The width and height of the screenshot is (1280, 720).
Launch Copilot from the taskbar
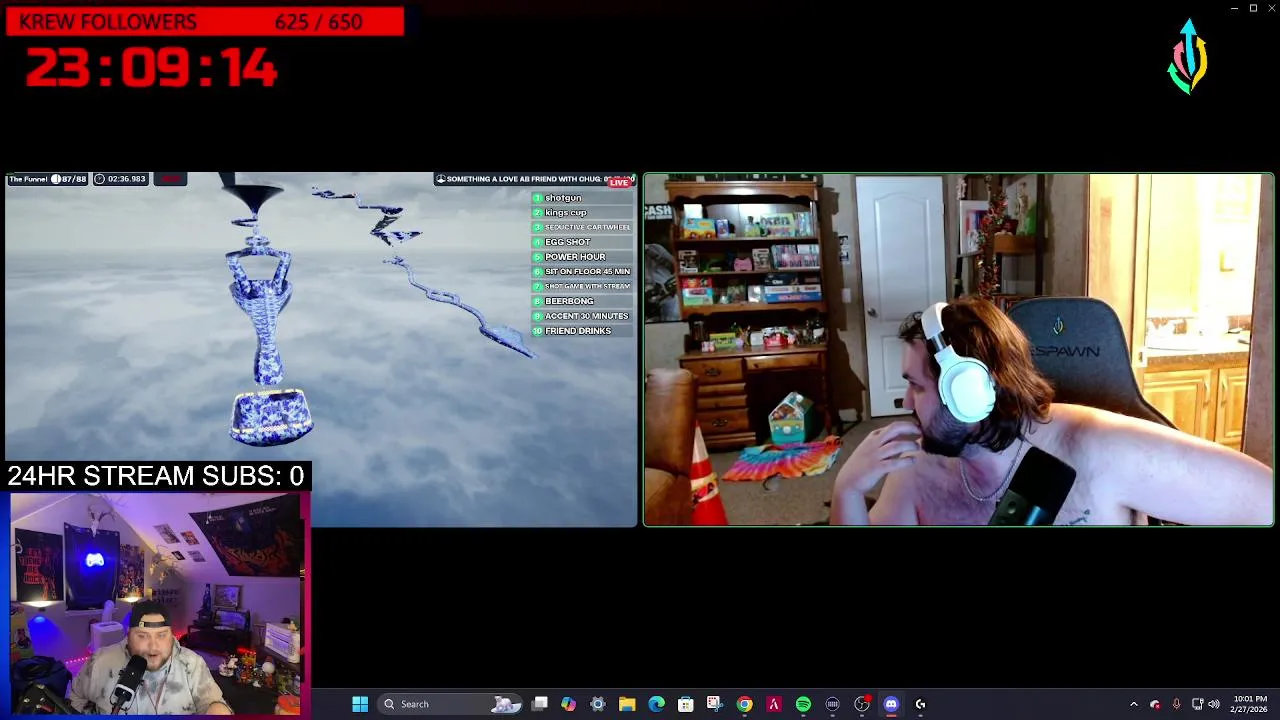569,704
